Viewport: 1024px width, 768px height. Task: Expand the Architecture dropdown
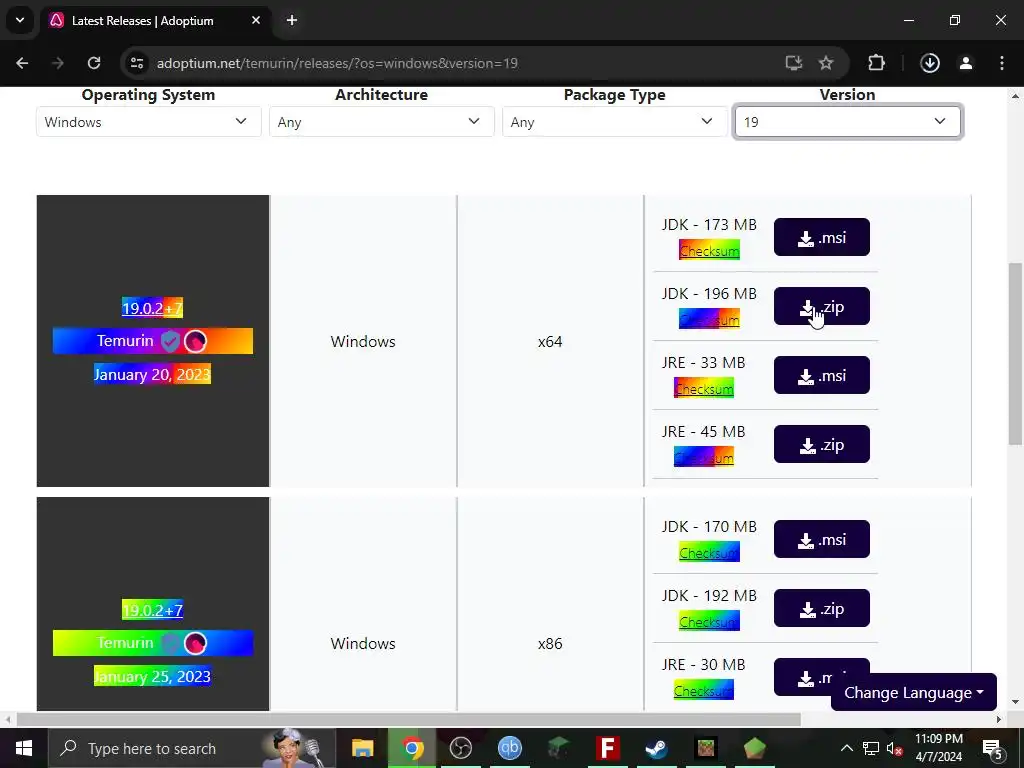[381, 121]
